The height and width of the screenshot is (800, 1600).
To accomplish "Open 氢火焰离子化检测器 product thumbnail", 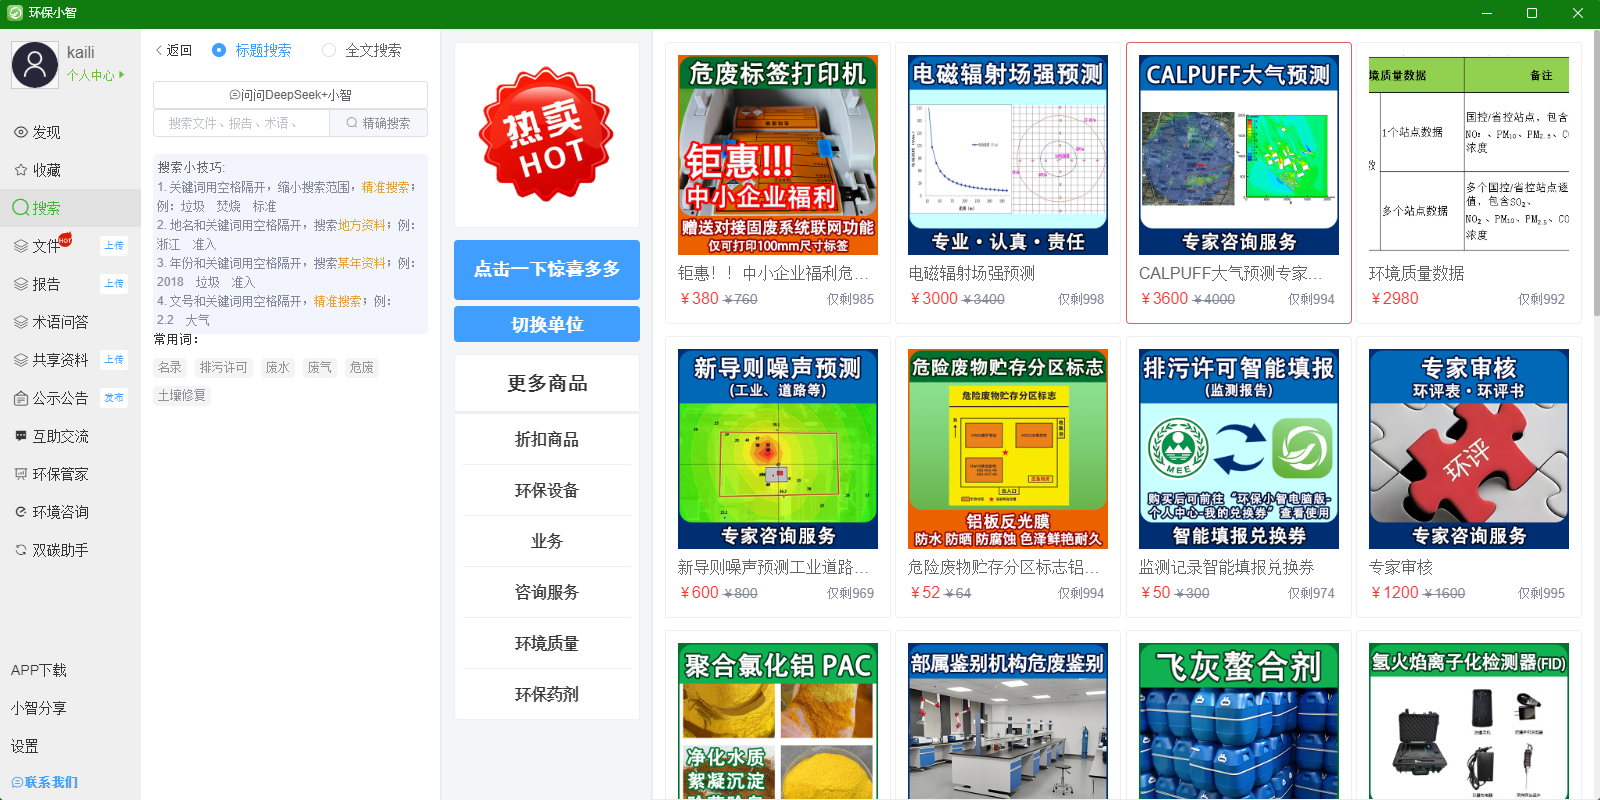I will [x=1469, y=721].
